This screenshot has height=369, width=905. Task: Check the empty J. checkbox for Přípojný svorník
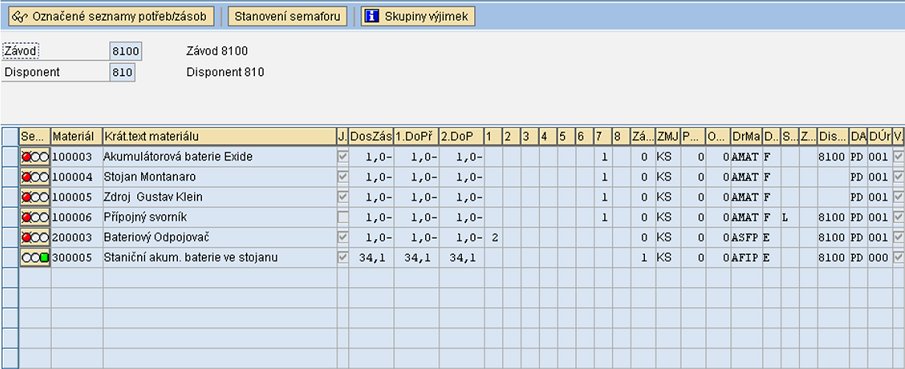pos(343,217)
